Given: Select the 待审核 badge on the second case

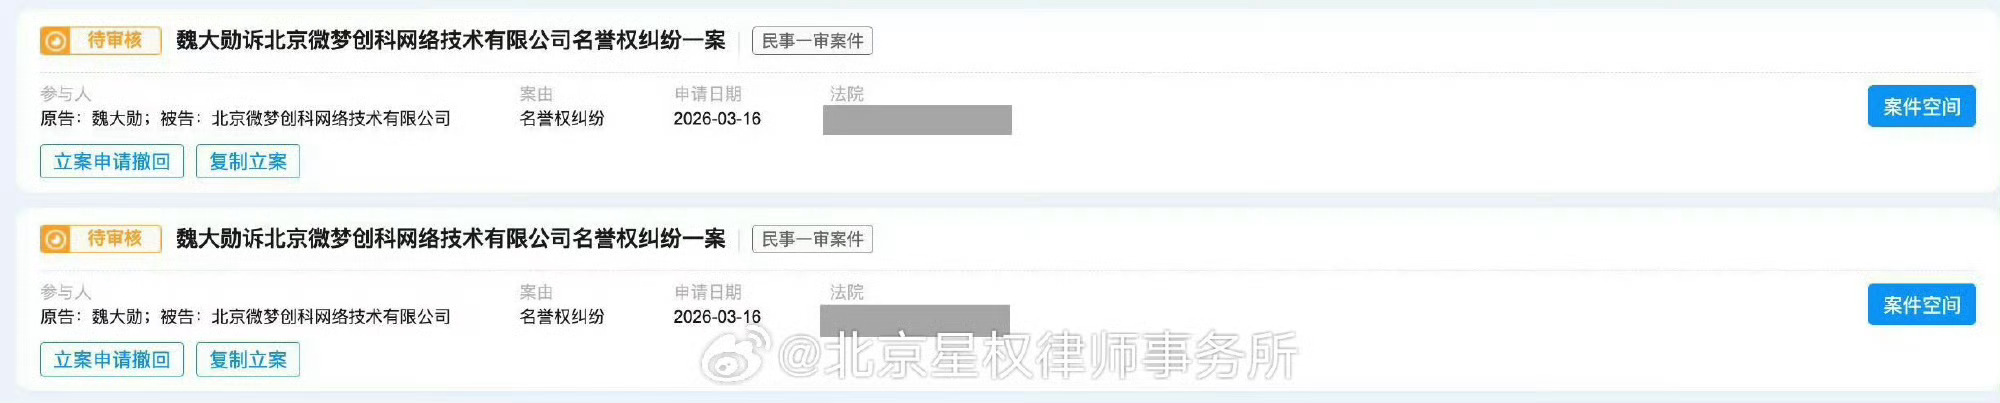Looking at the screenshot, I should tap(101, 239).
